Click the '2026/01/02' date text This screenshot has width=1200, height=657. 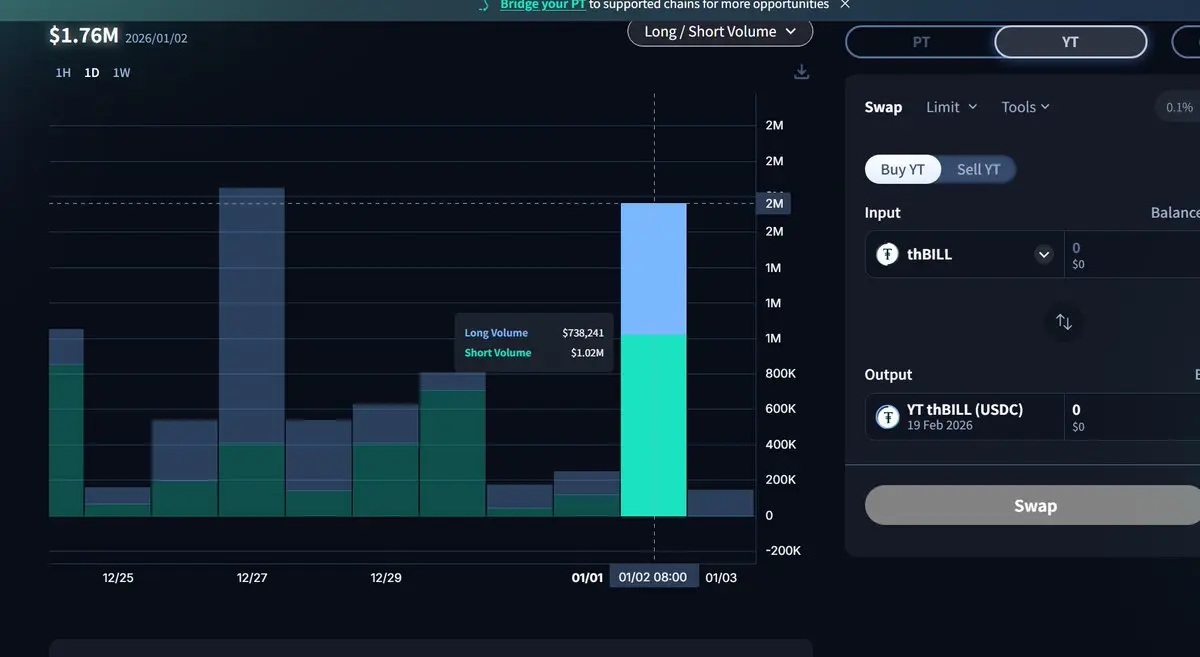(157, 38)
